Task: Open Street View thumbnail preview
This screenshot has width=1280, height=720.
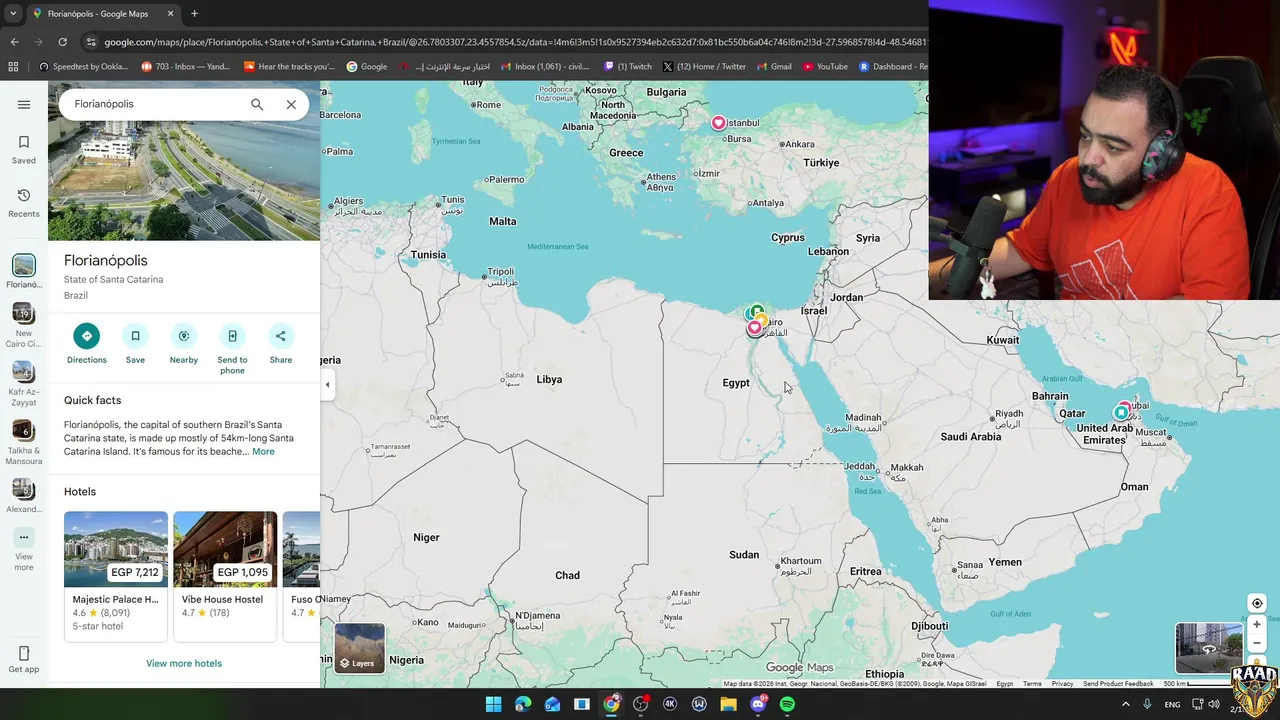Action: pyautogui.click(x=1209, y=648)
